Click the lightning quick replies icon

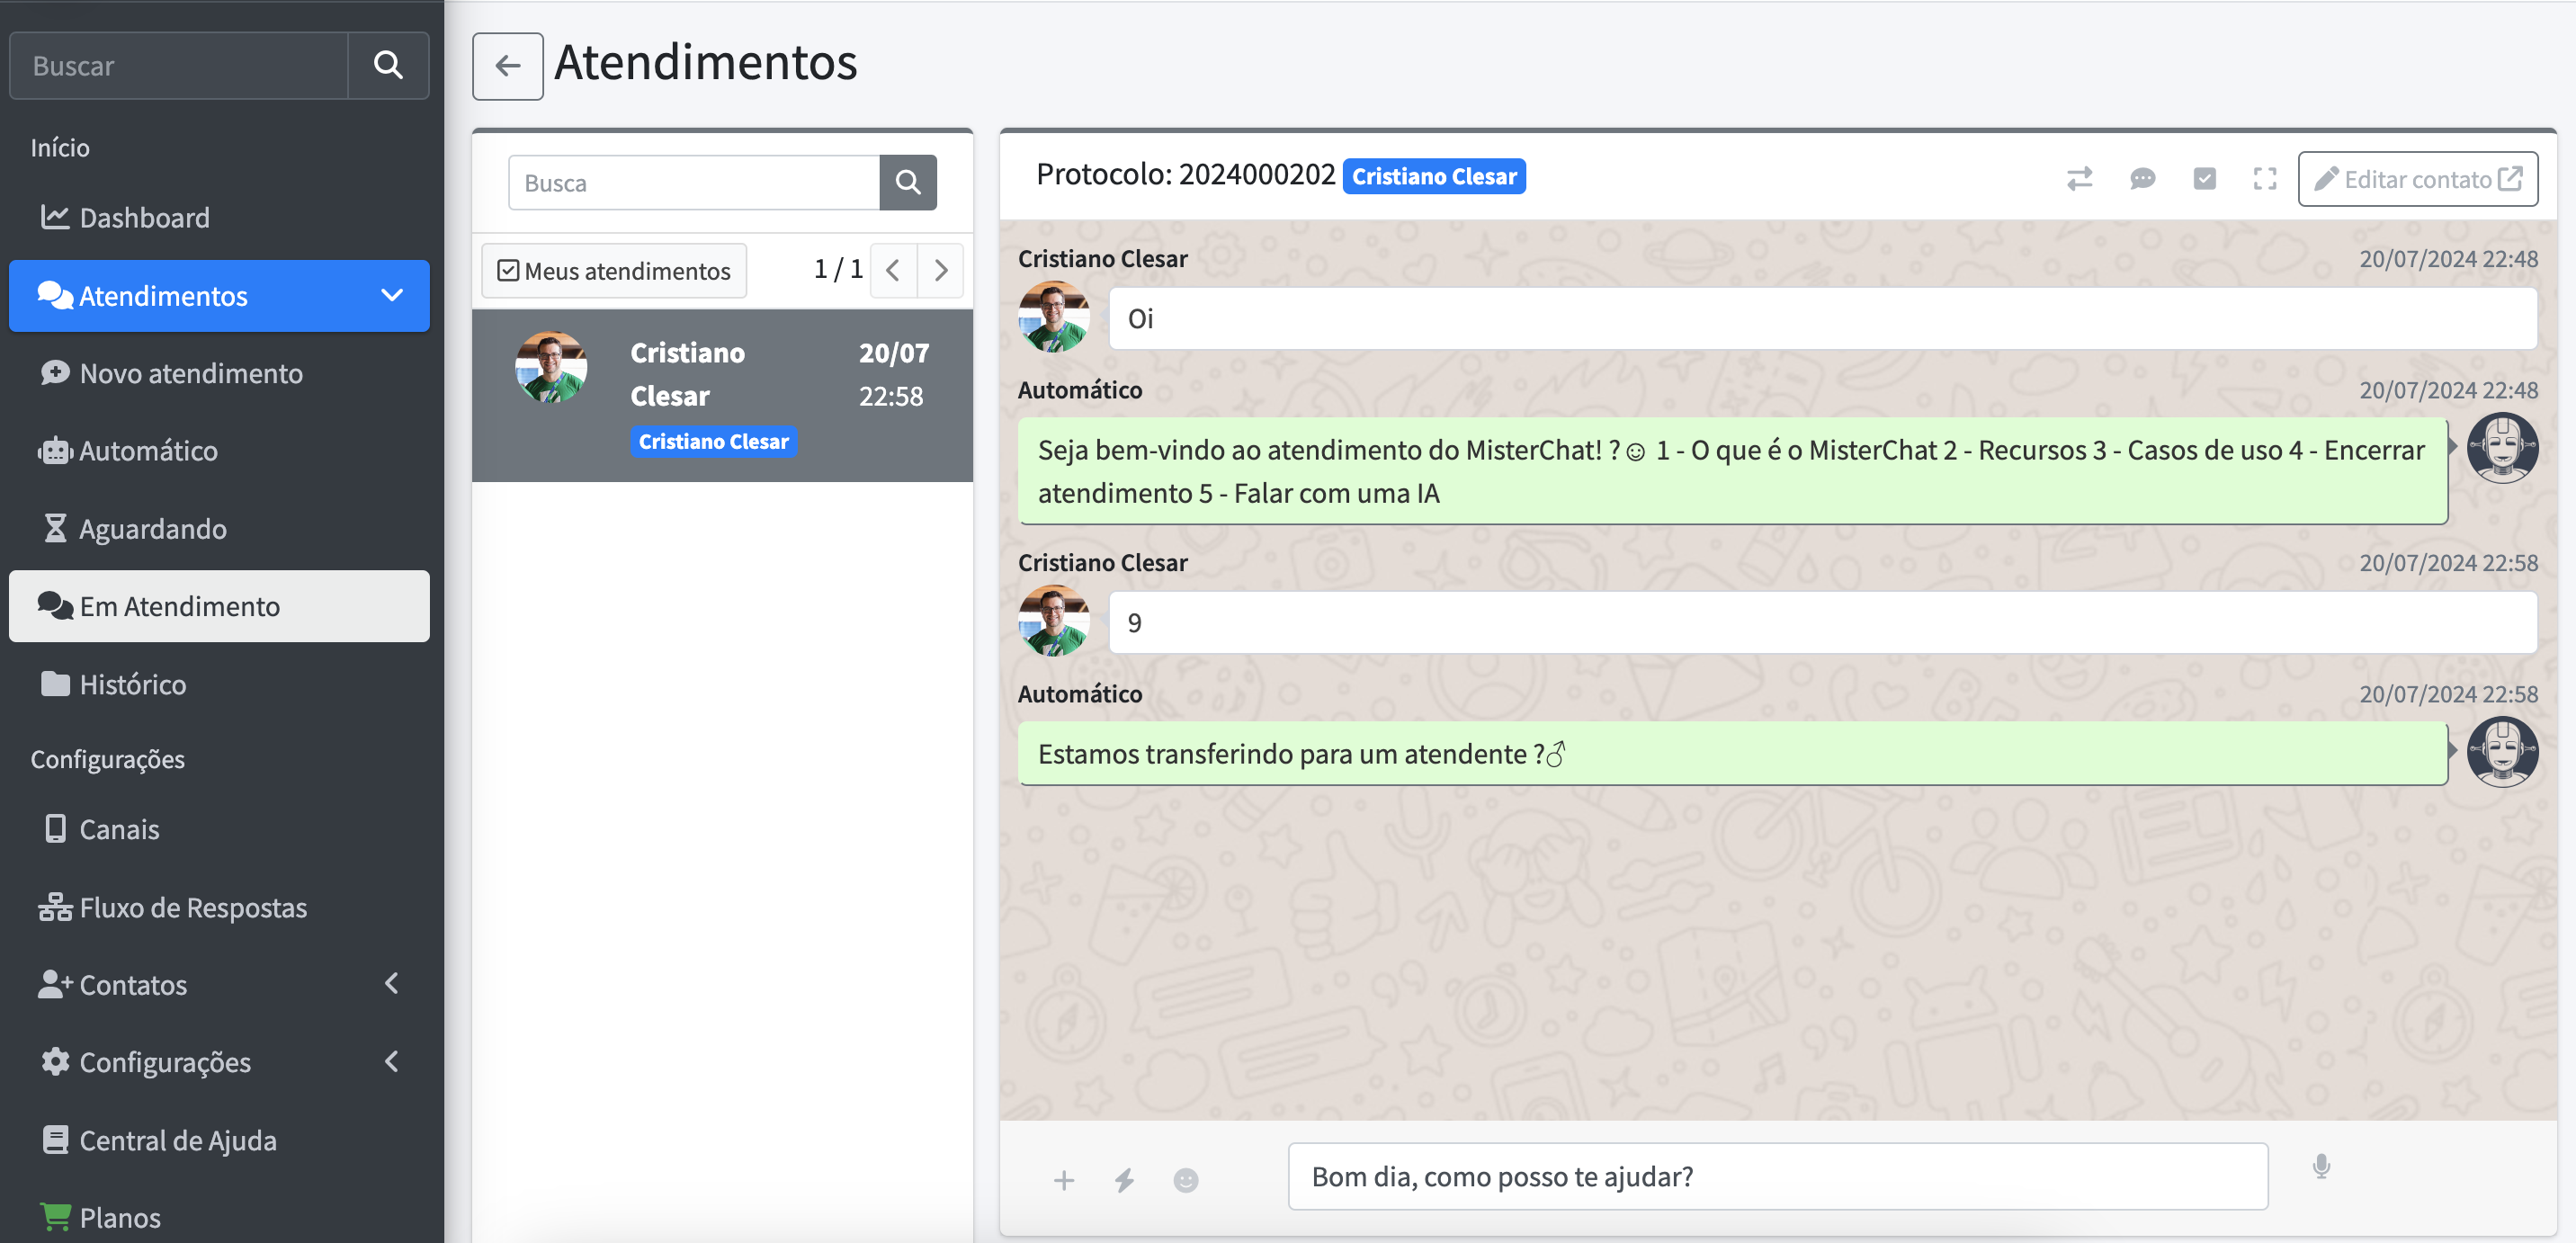[1124, 1180]
